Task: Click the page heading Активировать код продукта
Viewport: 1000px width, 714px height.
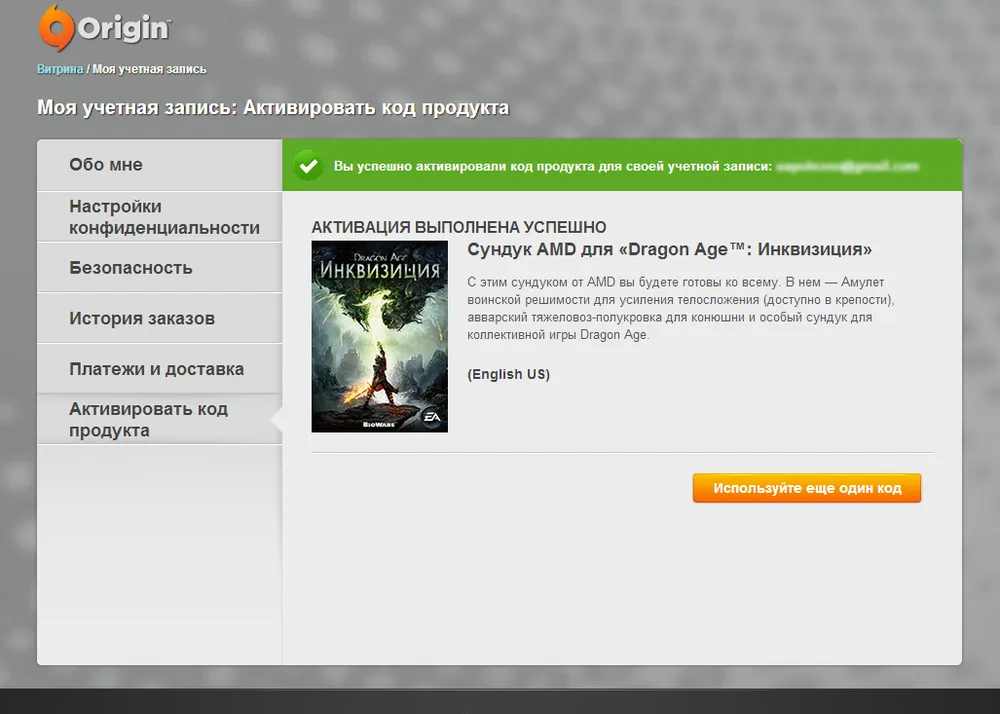Action: (273, 107)
